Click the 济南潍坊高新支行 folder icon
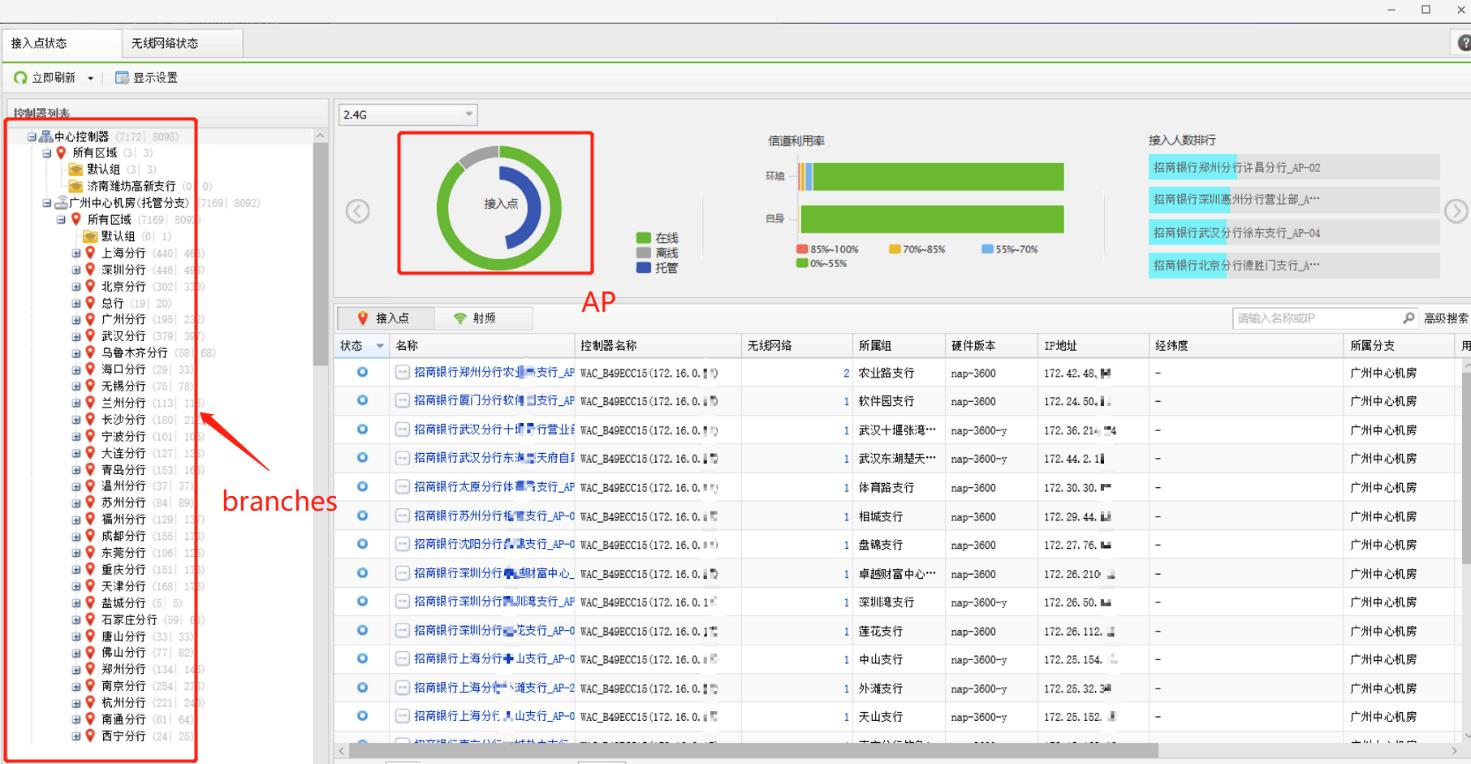The height and width of the screenshot is (764, 1471). tap(75, 186)
